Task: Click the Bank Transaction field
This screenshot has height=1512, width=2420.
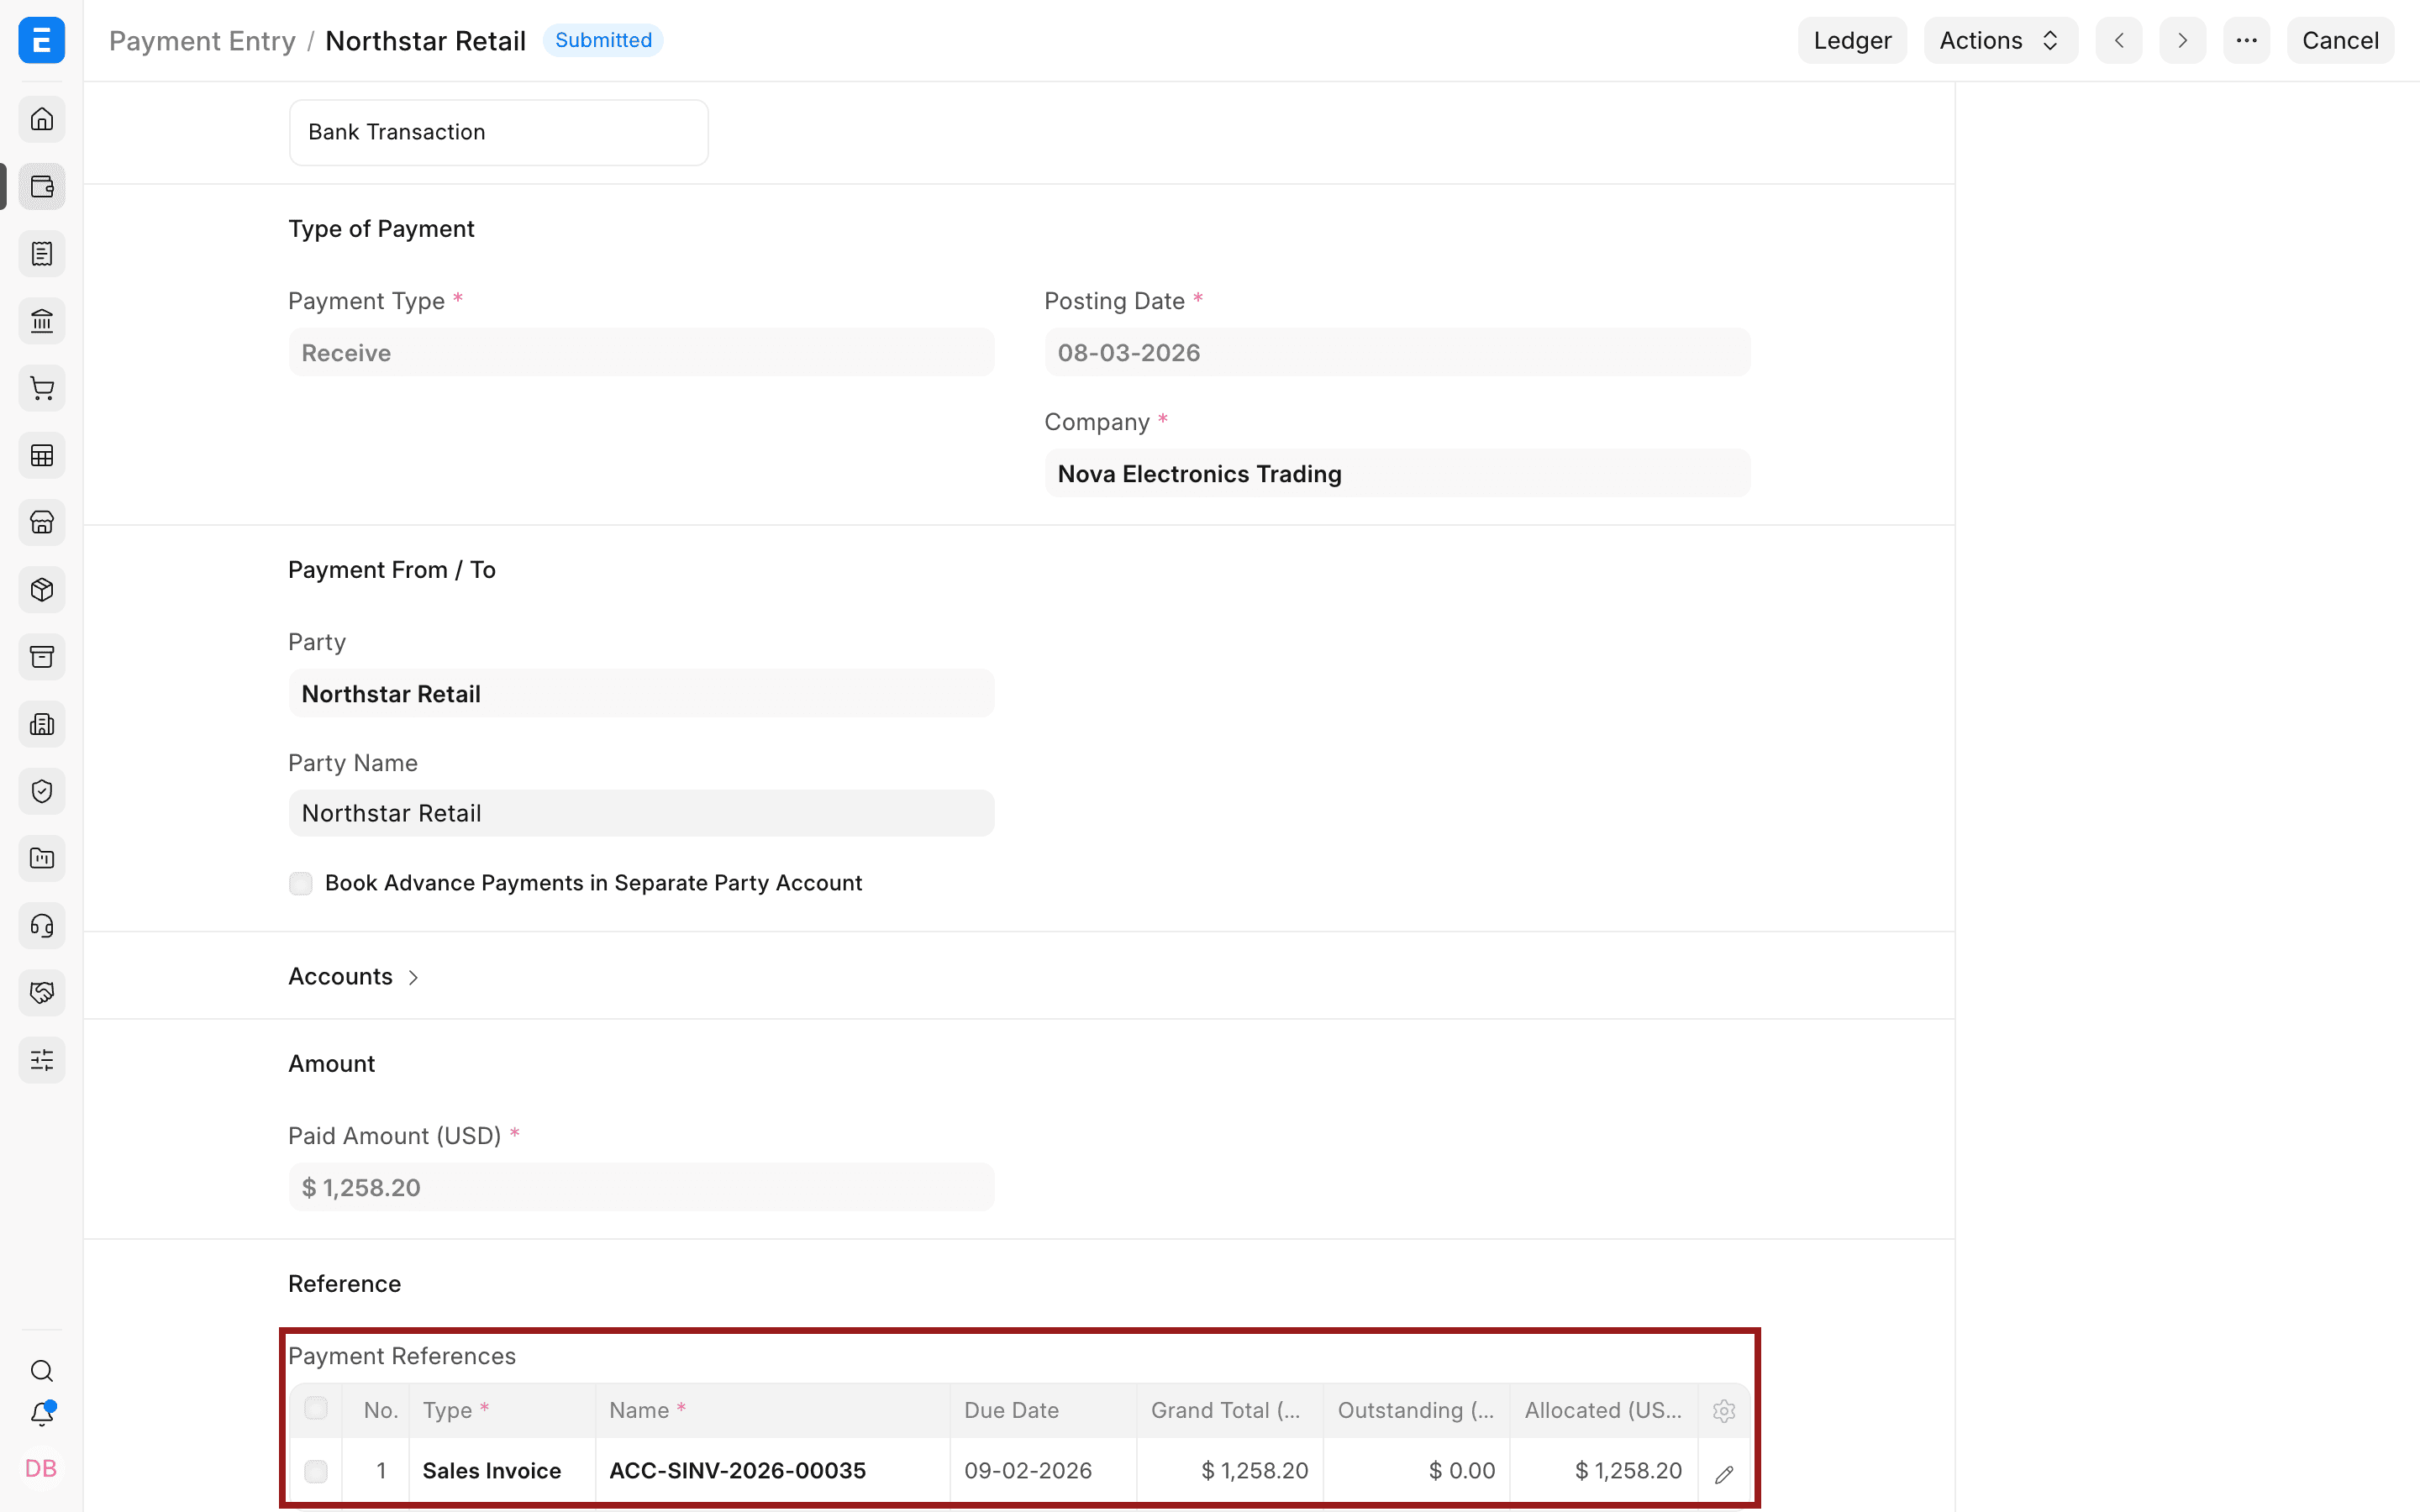Action: click(499, 132)
